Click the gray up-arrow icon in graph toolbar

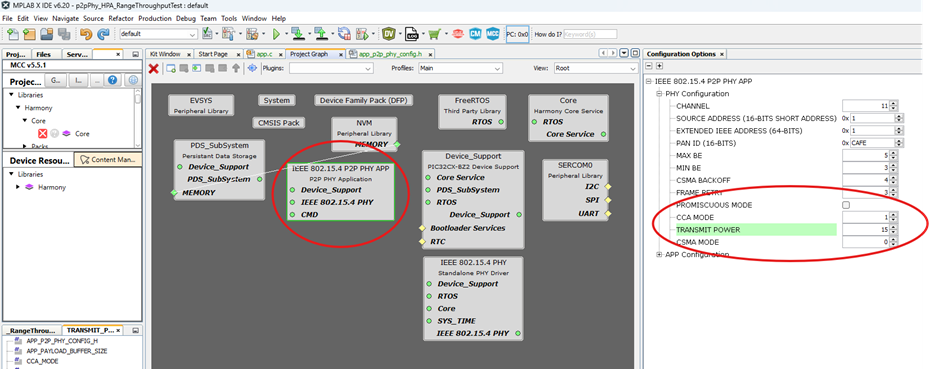point(236,68)
